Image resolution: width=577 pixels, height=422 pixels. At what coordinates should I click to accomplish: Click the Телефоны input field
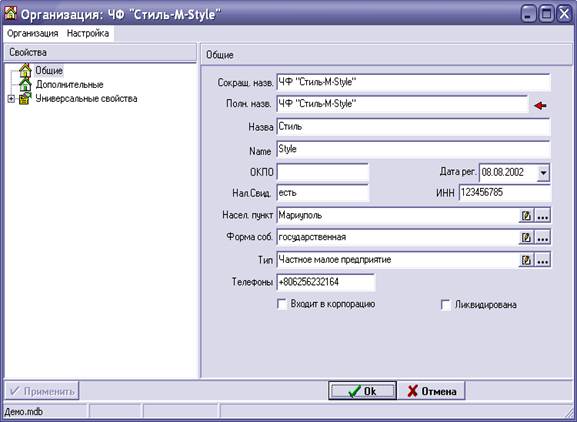click(x=326, y=283)
